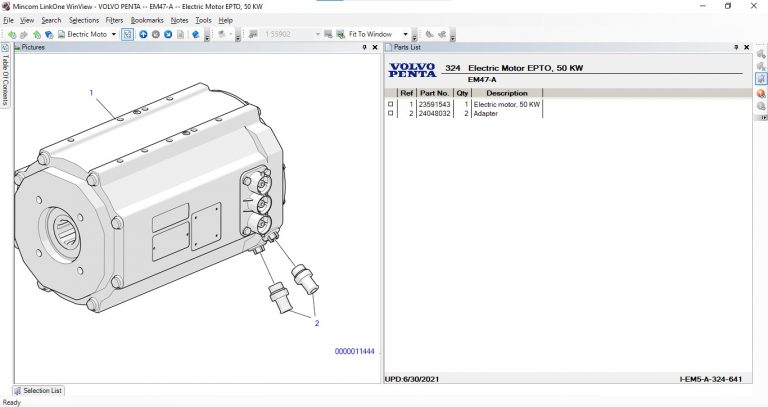Tick checkbox for Electric motor, 50 KW
The height and width of the screenshot is (407, 768).
click(x=391, y=104)
